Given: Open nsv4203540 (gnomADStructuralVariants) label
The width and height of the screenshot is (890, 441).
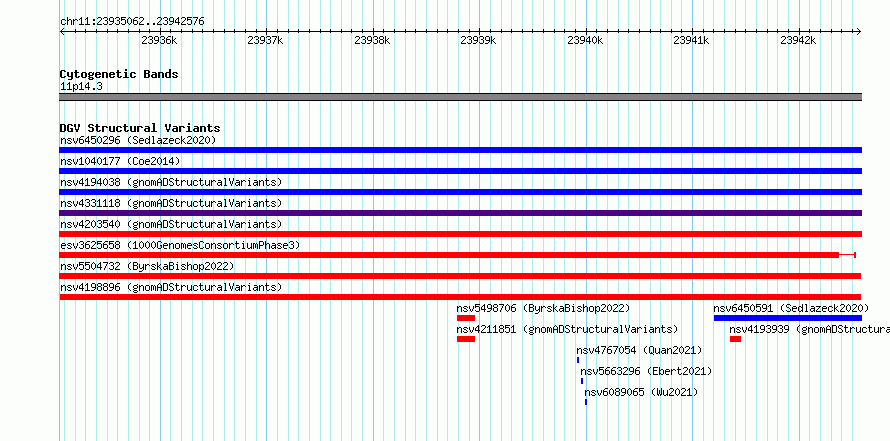Looking at the screenshot, I should click(x=171, y=224).
